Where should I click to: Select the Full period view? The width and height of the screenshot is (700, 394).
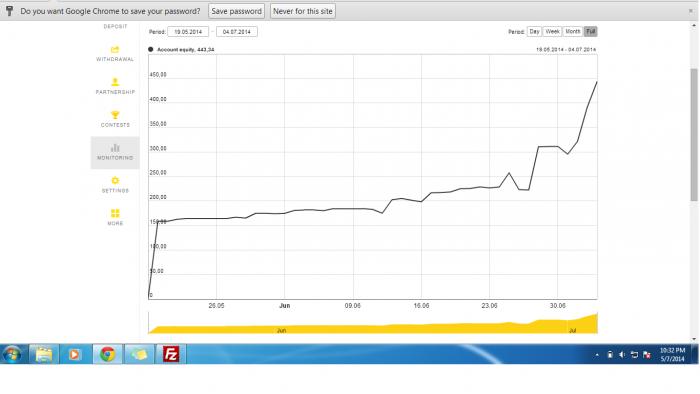point(591,32)
